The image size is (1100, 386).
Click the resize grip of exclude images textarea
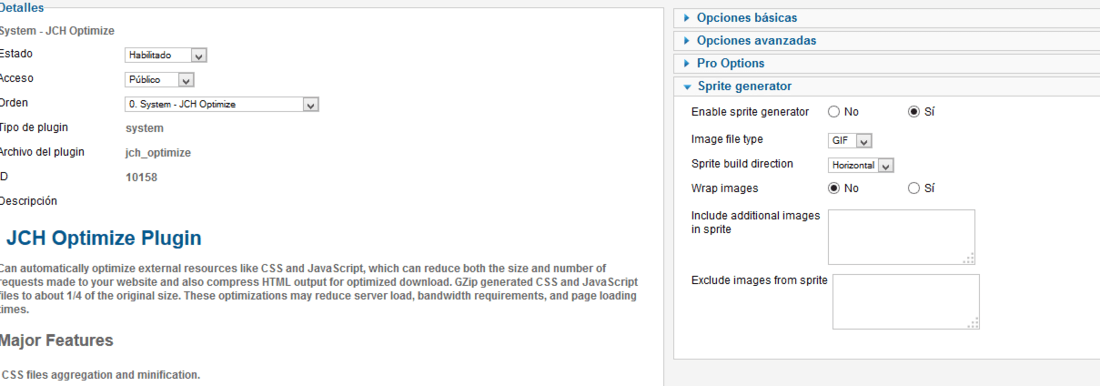tap(974, 323)
